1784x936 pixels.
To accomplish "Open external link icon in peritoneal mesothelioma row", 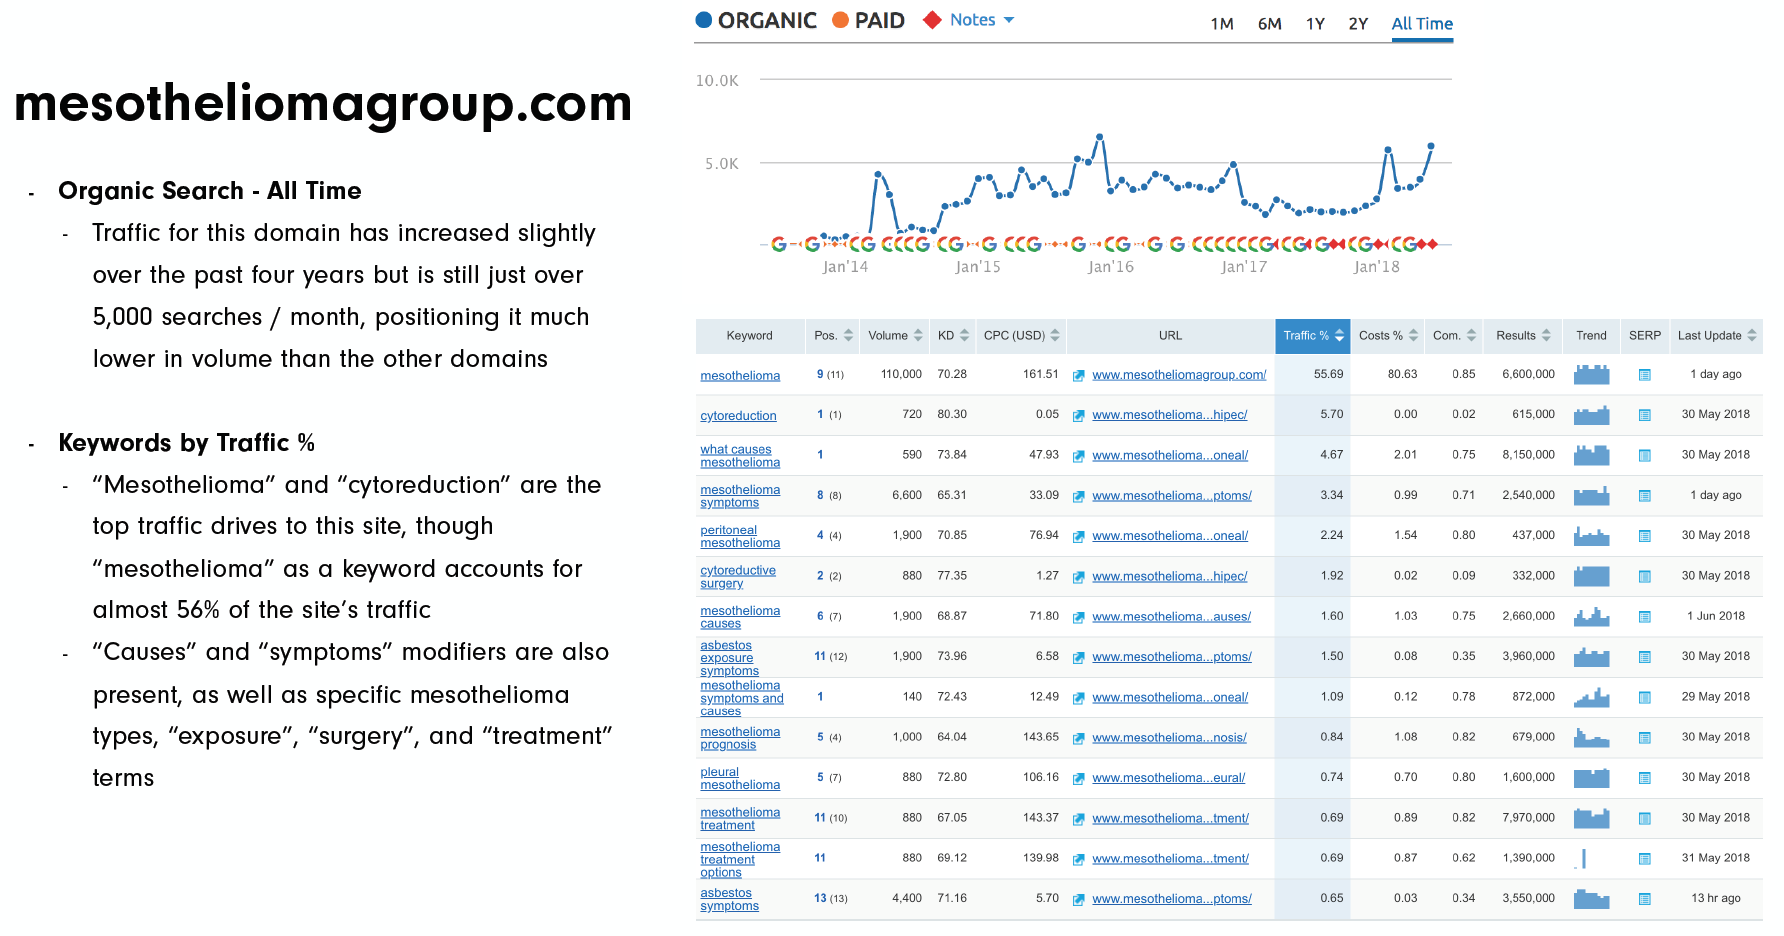I will coord(1079,537).
